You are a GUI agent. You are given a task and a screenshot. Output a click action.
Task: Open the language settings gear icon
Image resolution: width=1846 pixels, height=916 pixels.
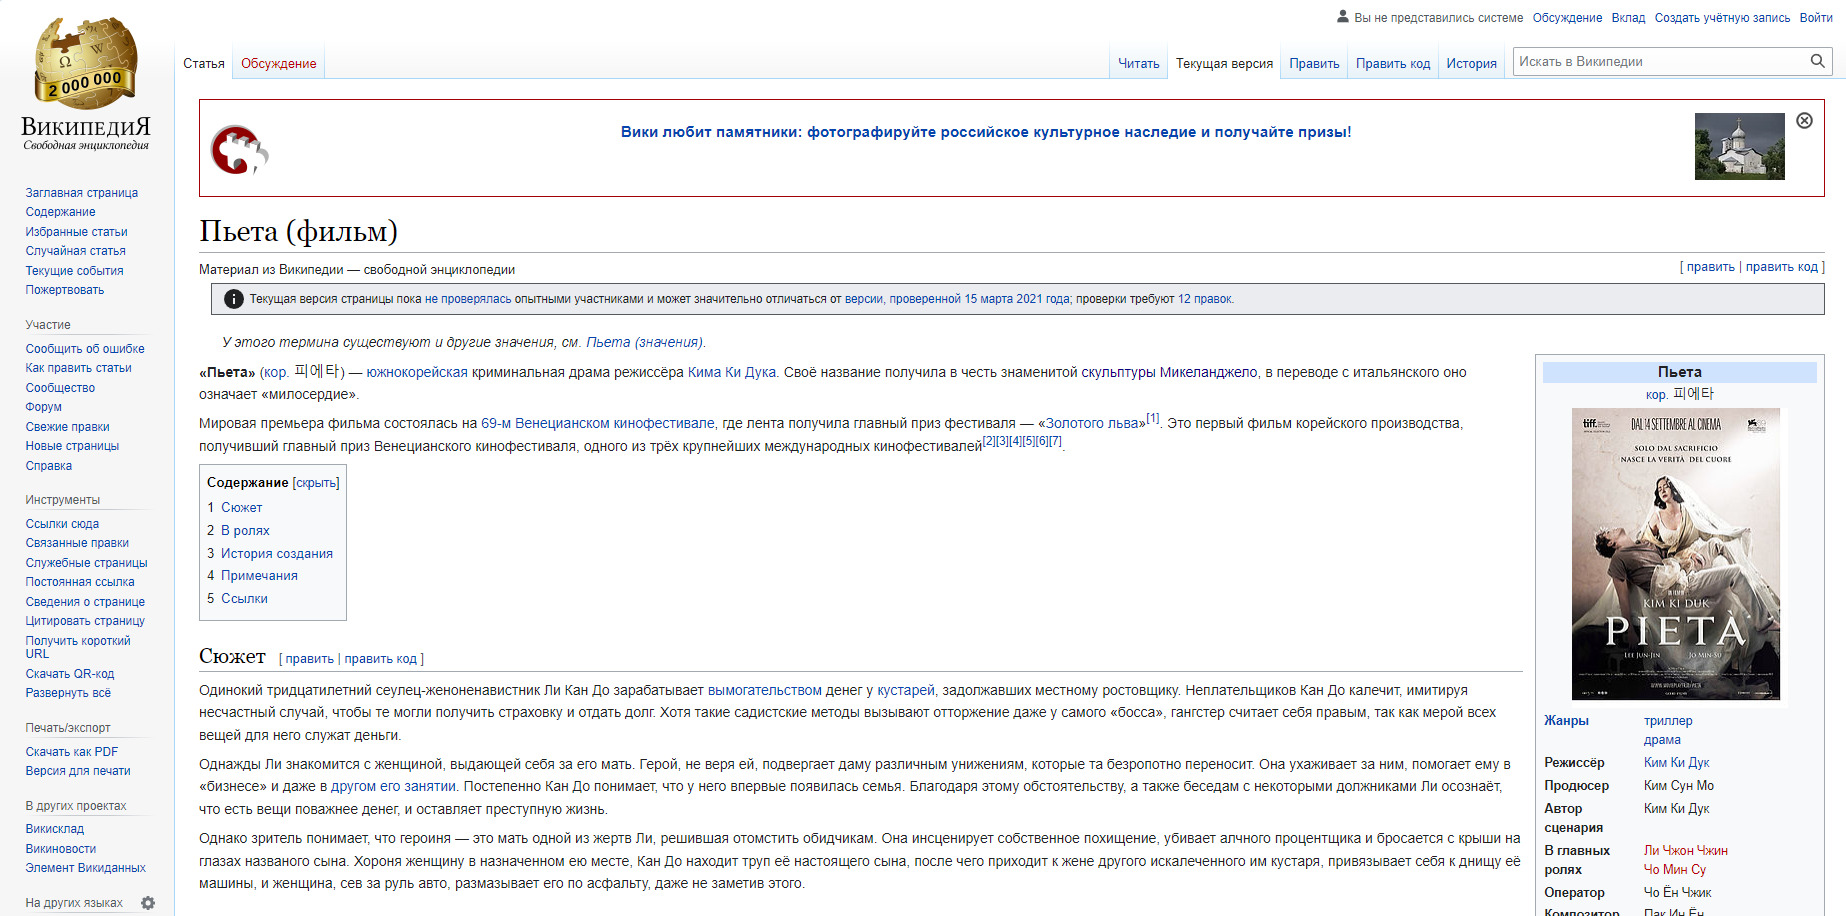(x=148, y=903)
